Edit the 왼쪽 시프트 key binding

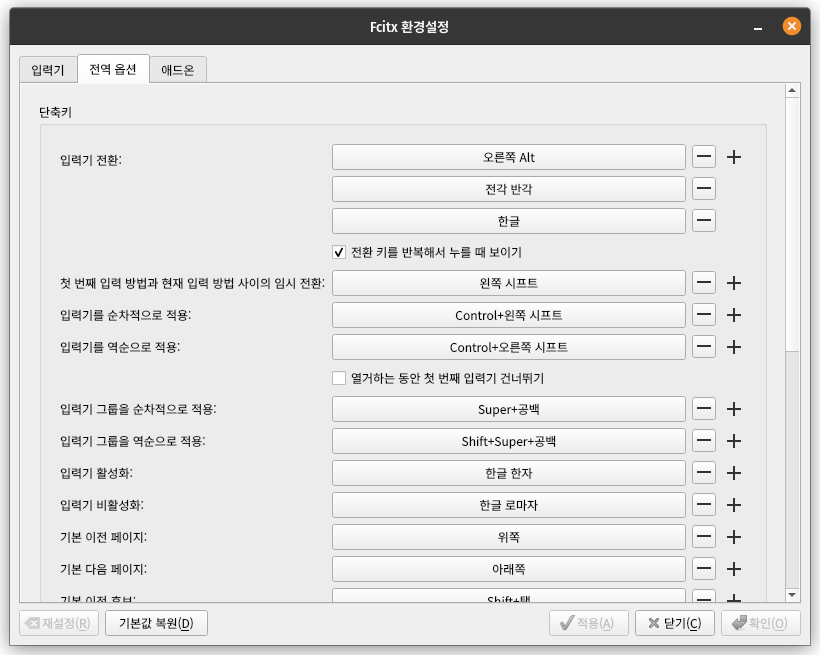click(508, 283)
